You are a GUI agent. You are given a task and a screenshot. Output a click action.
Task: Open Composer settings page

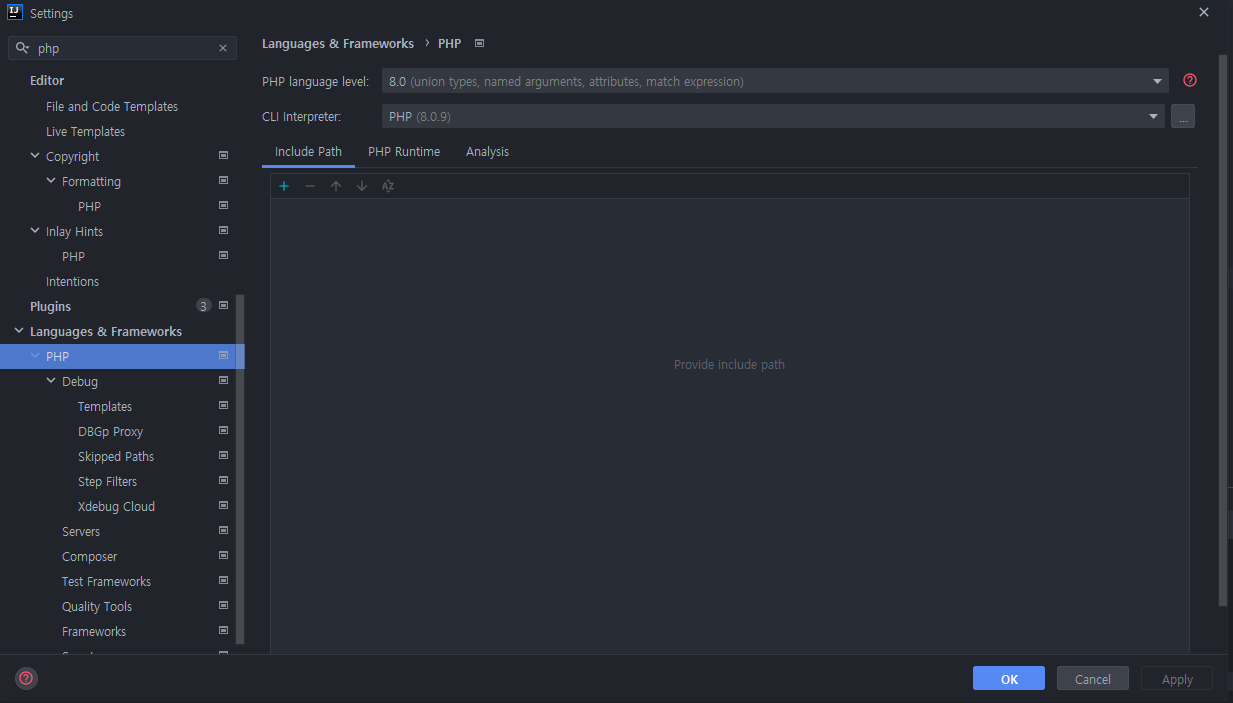click(x=89, y=556)
